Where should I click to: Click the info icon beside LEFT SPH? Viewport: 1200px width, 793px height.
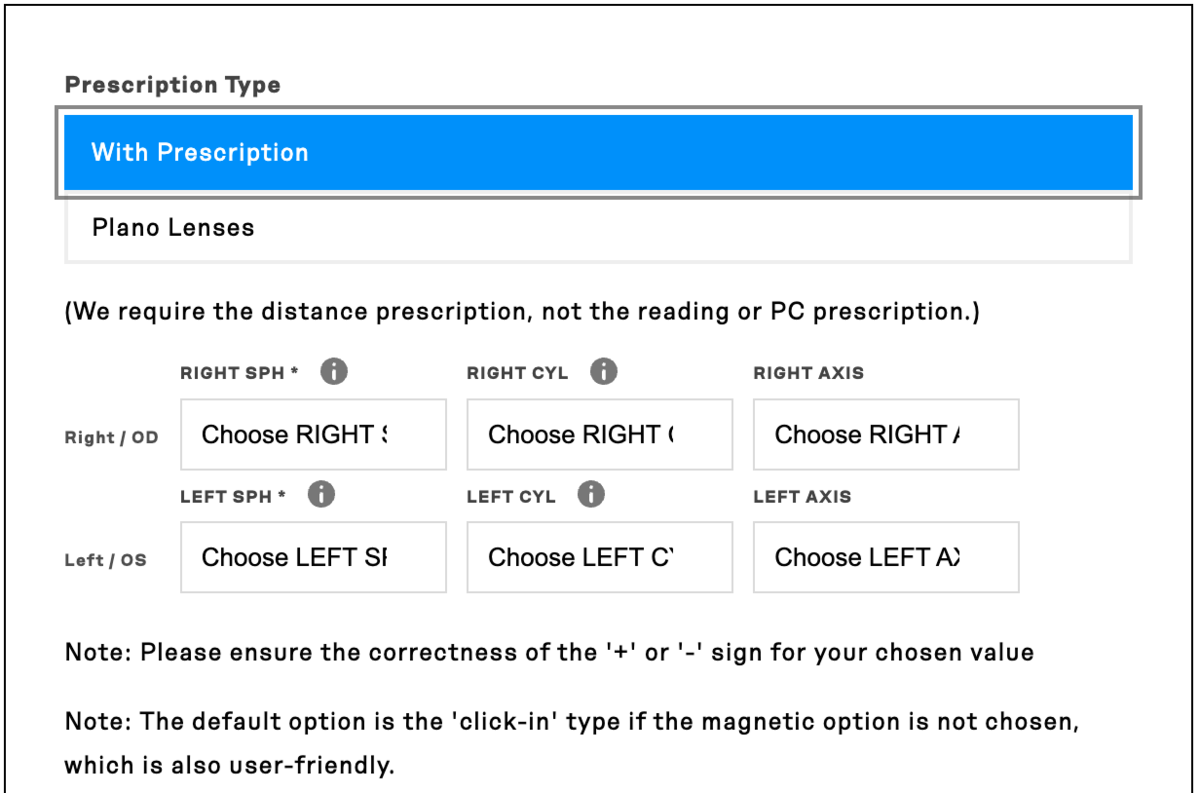click(x=321, y=494)
